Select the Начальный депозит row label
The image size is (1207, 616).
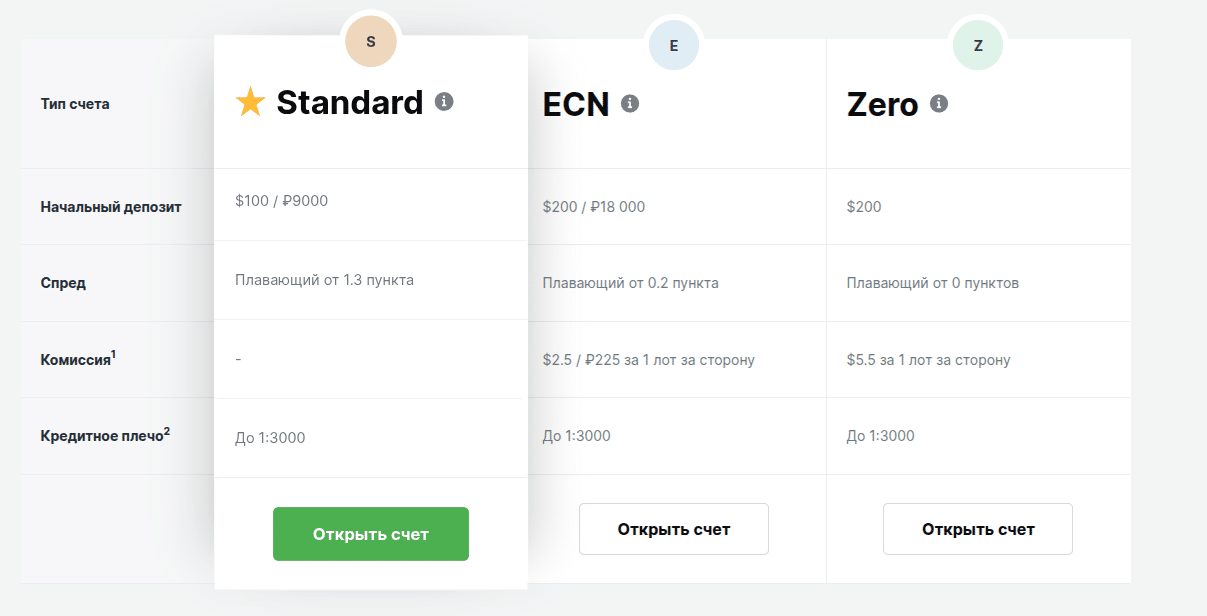click(111, 207)
